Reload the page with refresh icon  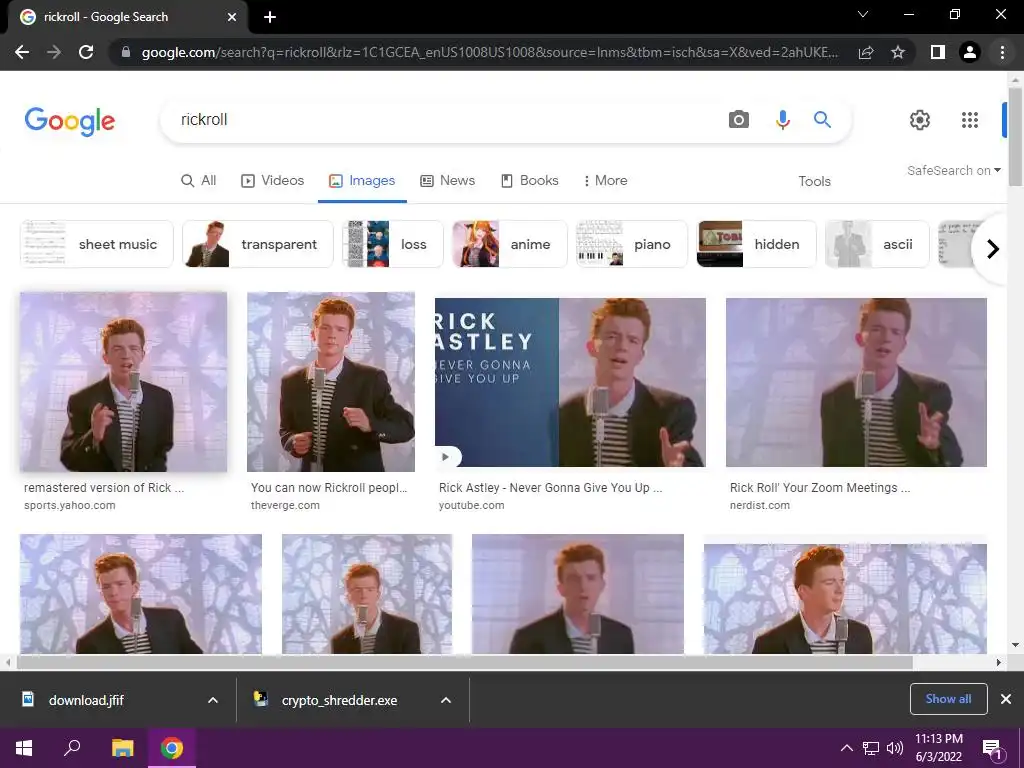pyautogui.click(x=86, y=52)
